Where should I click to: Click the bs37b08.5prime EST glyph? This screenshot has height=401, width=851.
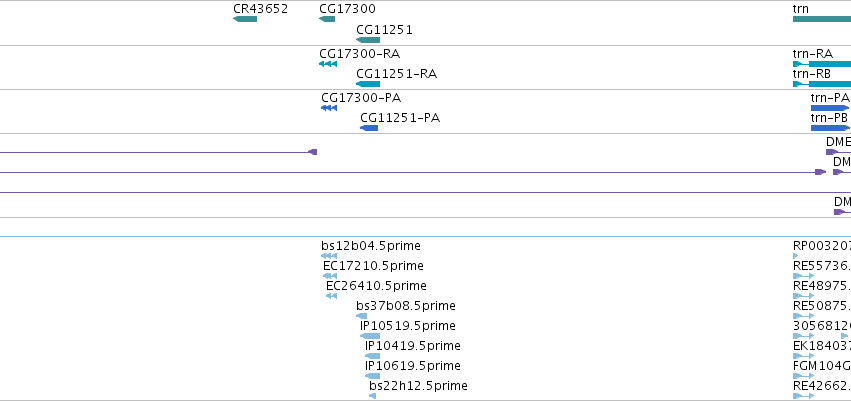coord(361,316)
